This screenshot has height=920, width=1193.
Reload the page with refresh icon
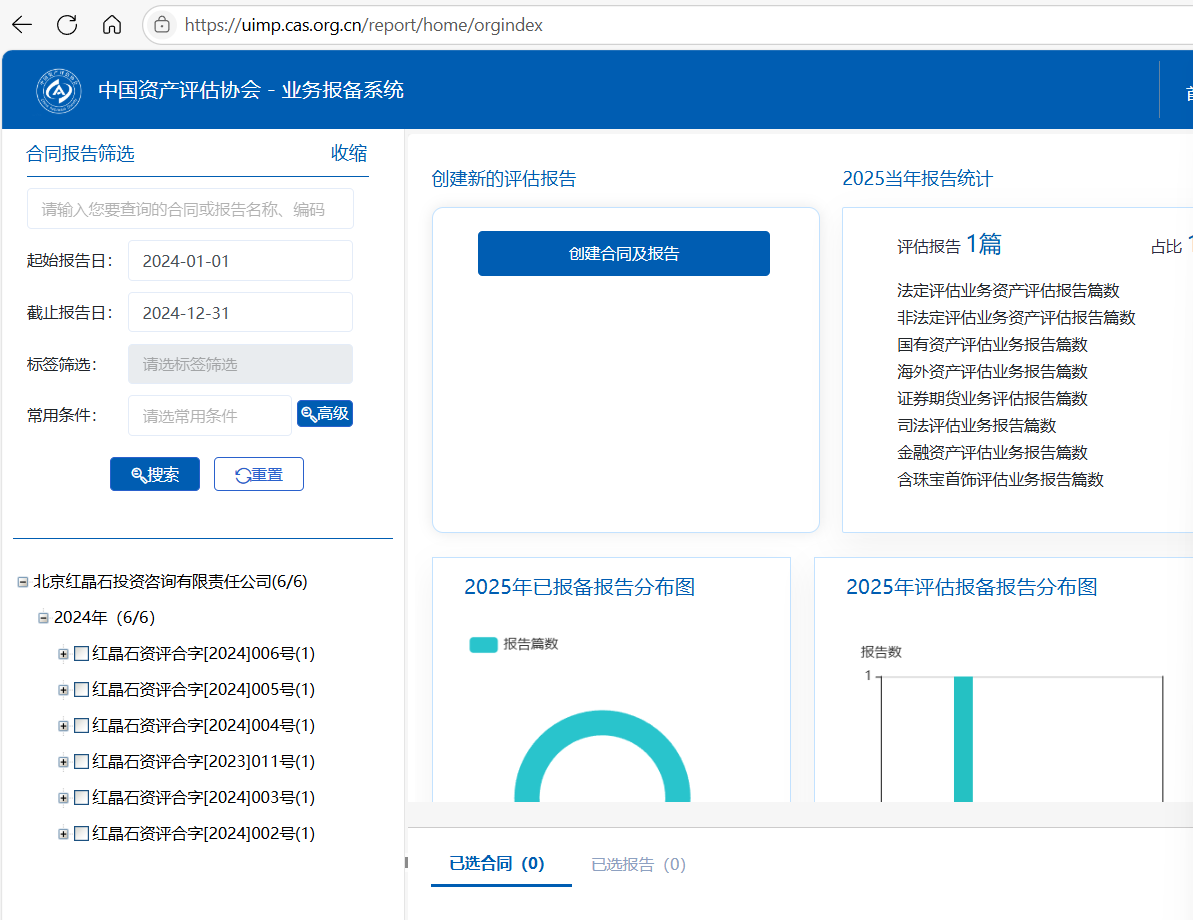pyautogui.click(x=67, y=25)
